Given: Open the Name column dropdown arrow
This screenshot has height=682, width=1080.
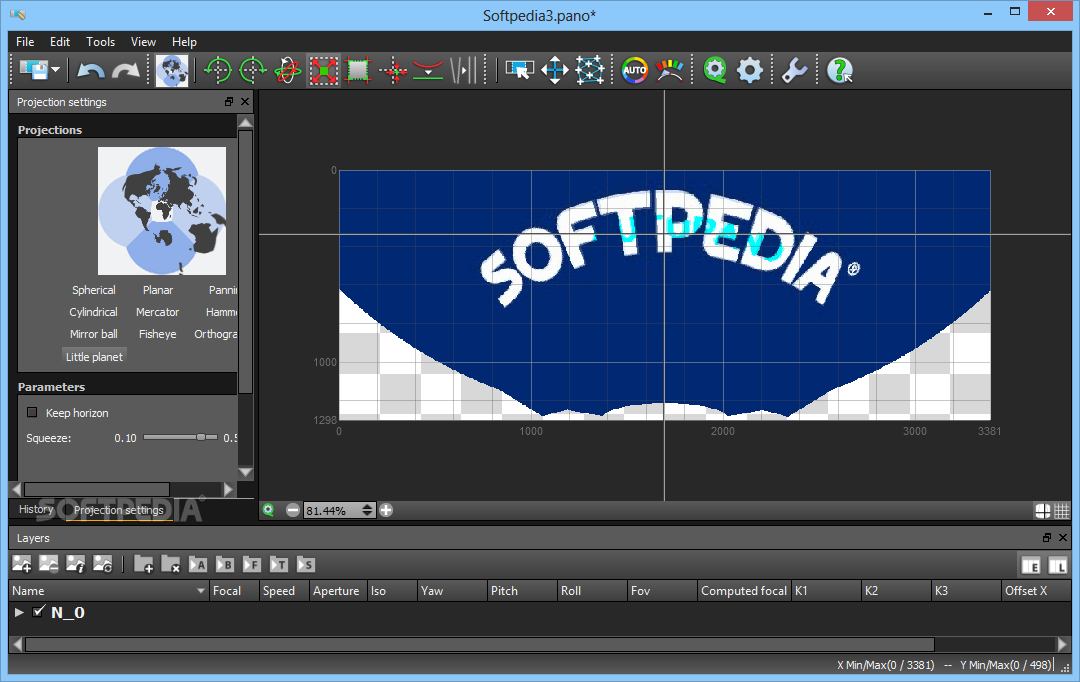Looking at the screenshot, I should point(200,591).
